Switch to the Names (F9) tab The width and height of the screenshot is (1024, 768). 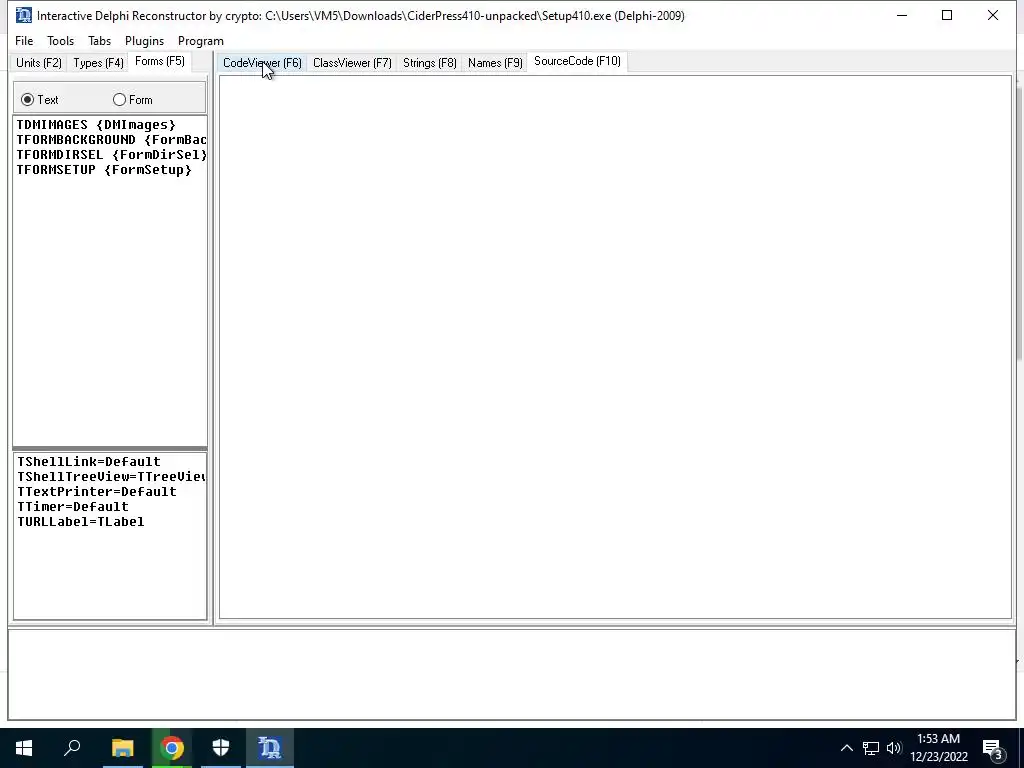495,63
